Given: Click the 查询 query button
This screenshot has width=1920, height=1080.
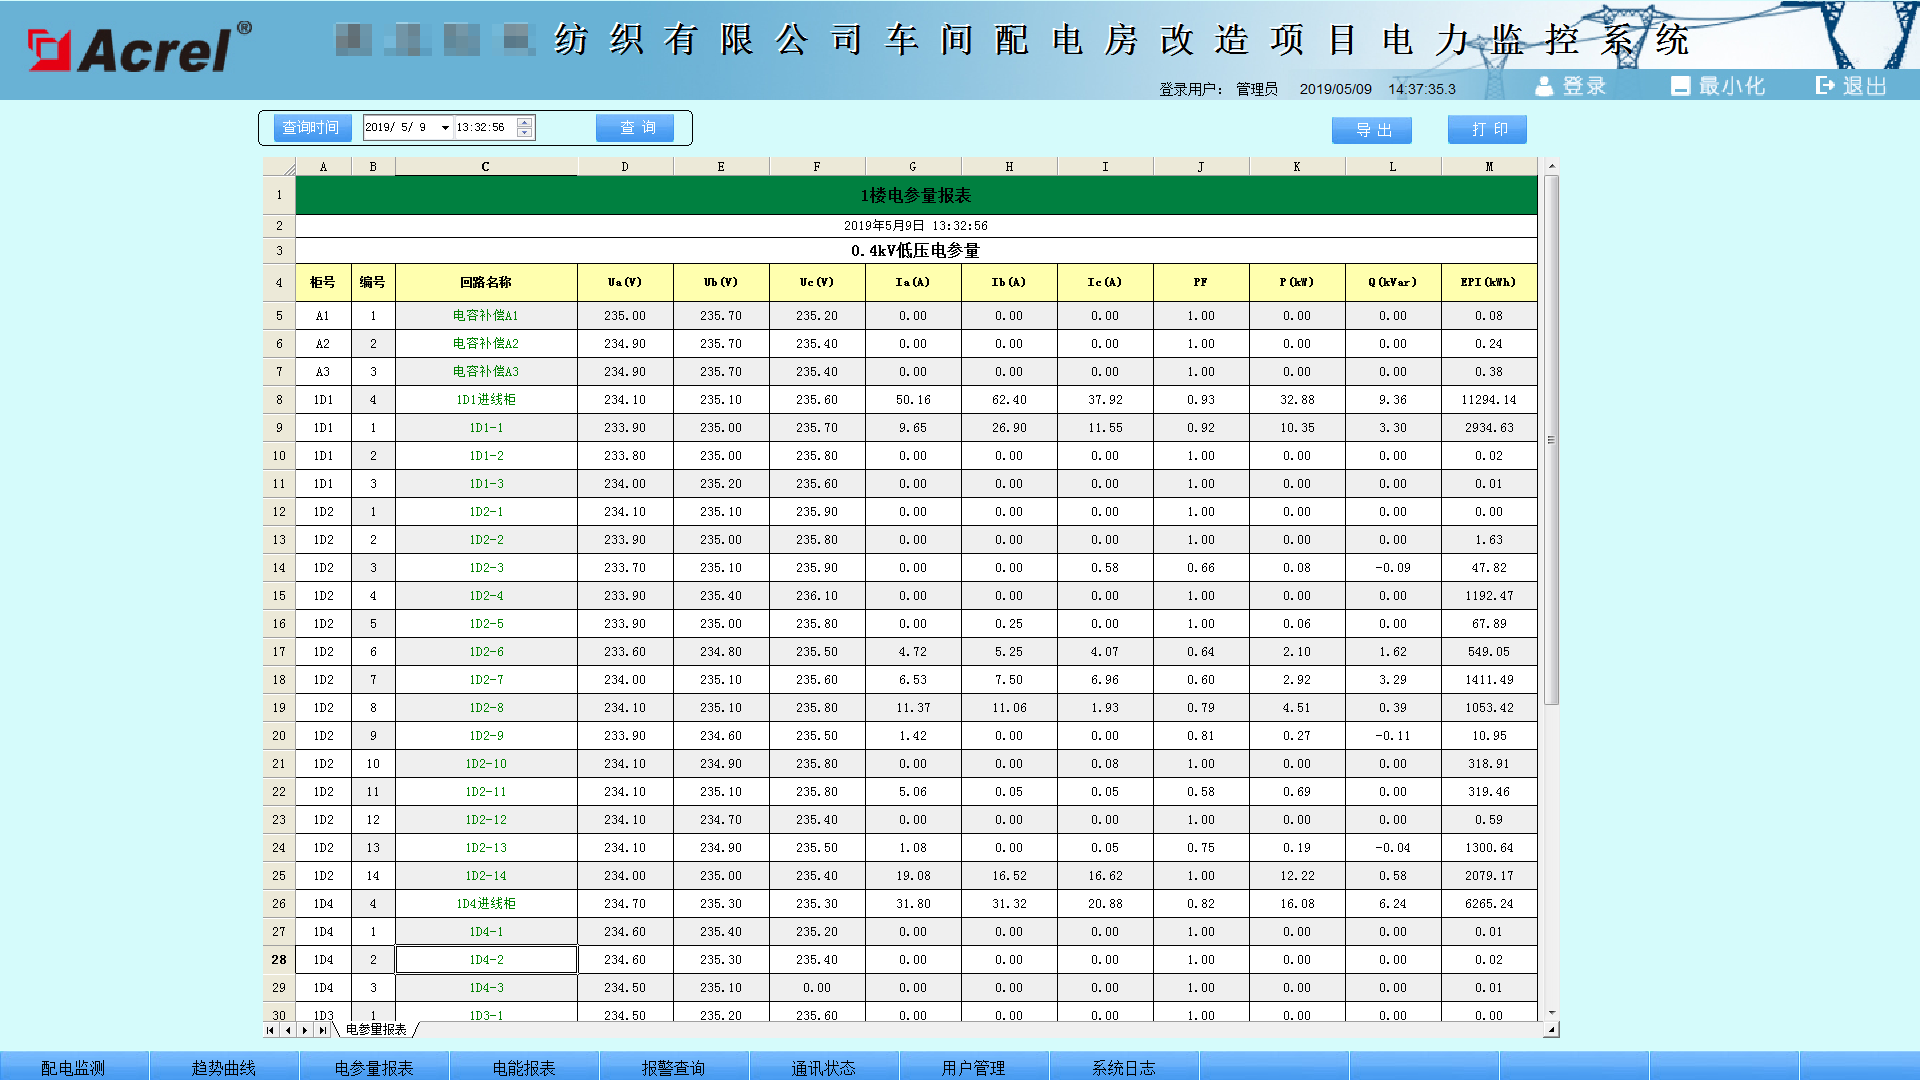Looking at the screenshot, I should click(x=635, y=128).
